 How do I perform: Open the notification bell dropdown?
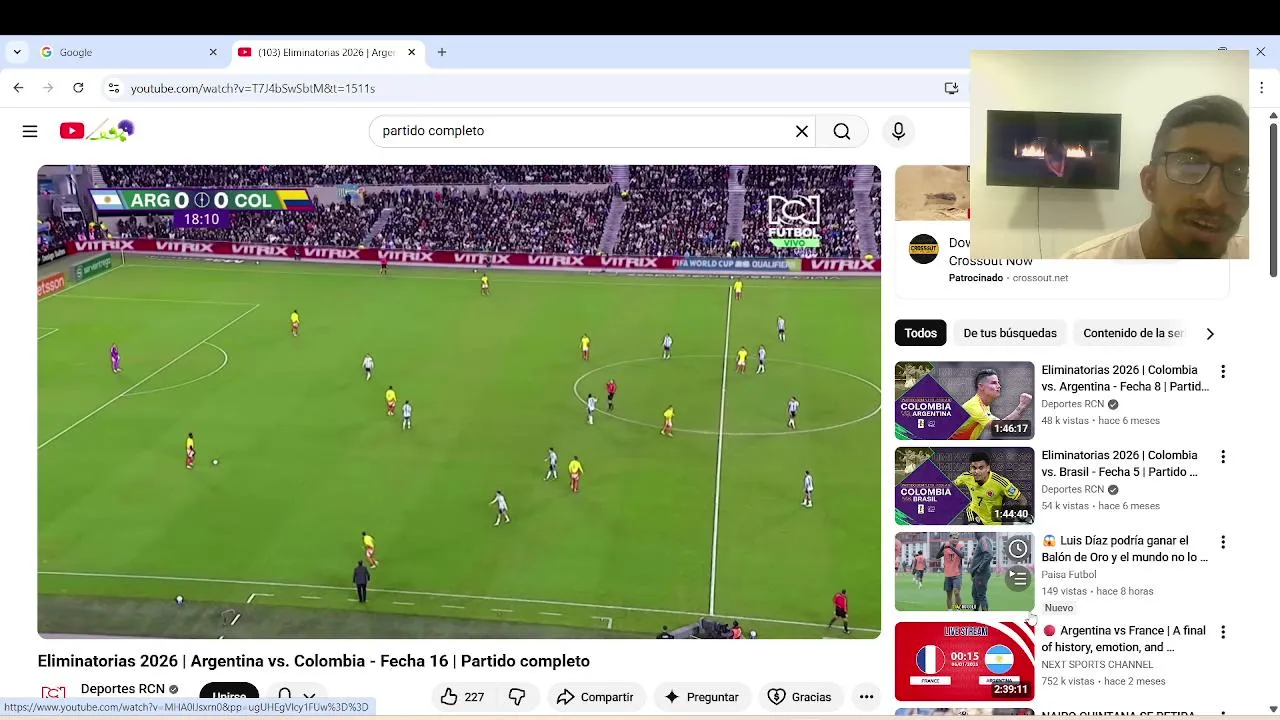point(296,696)
